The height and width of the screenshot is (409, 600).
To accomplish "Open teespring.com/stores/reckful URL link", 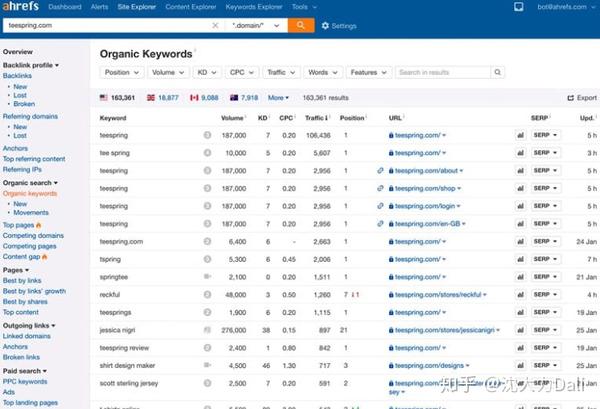I will coord(438,295).
